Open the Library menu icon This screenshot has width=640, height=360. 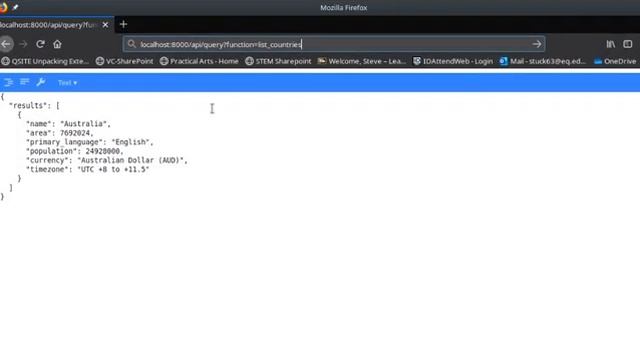(x=611, y=44)
